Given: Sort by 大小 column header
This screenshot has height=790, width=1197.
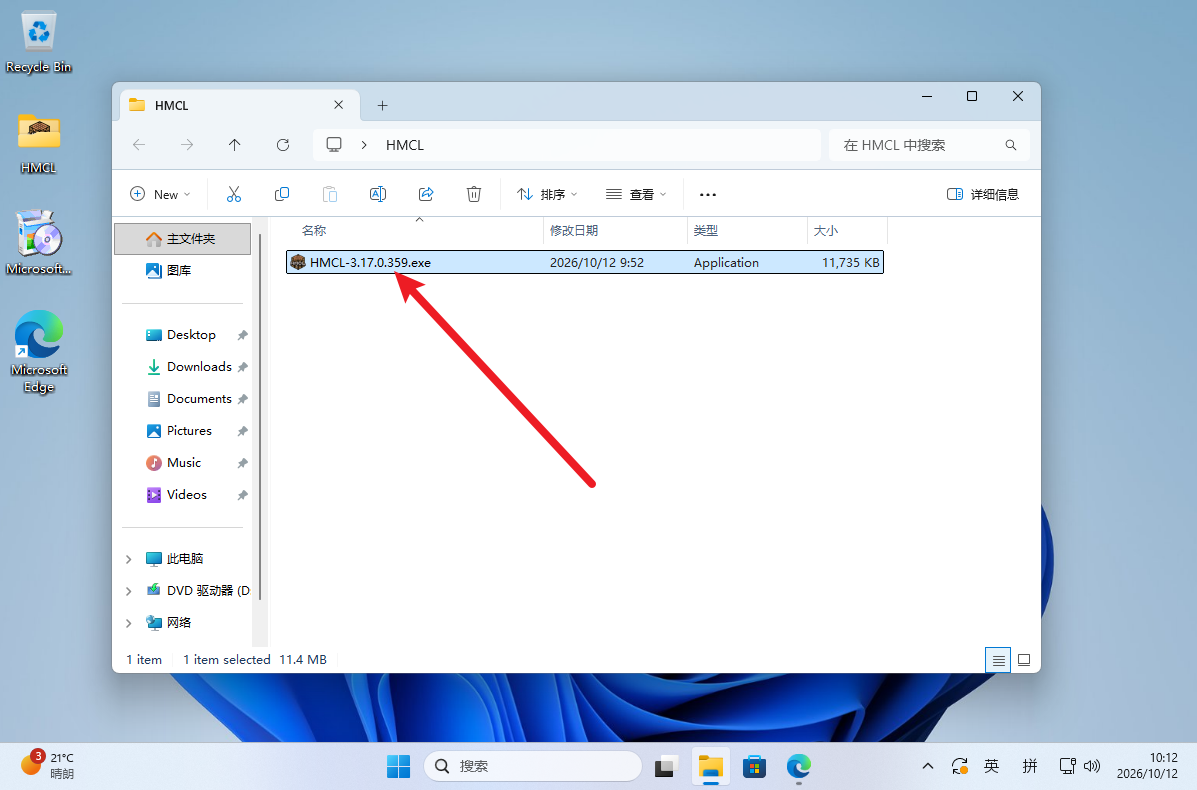Looking at the screenshot, I should click(x=847, y=231).
